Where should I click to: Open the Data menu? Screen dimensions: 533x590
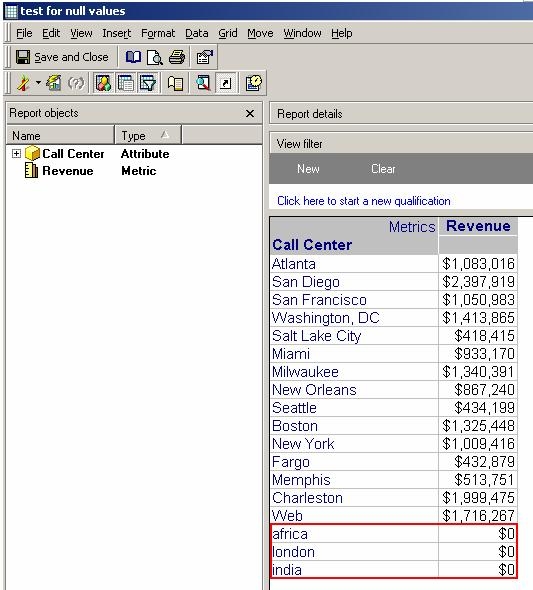pyautogui.click(x=196, y=33)
